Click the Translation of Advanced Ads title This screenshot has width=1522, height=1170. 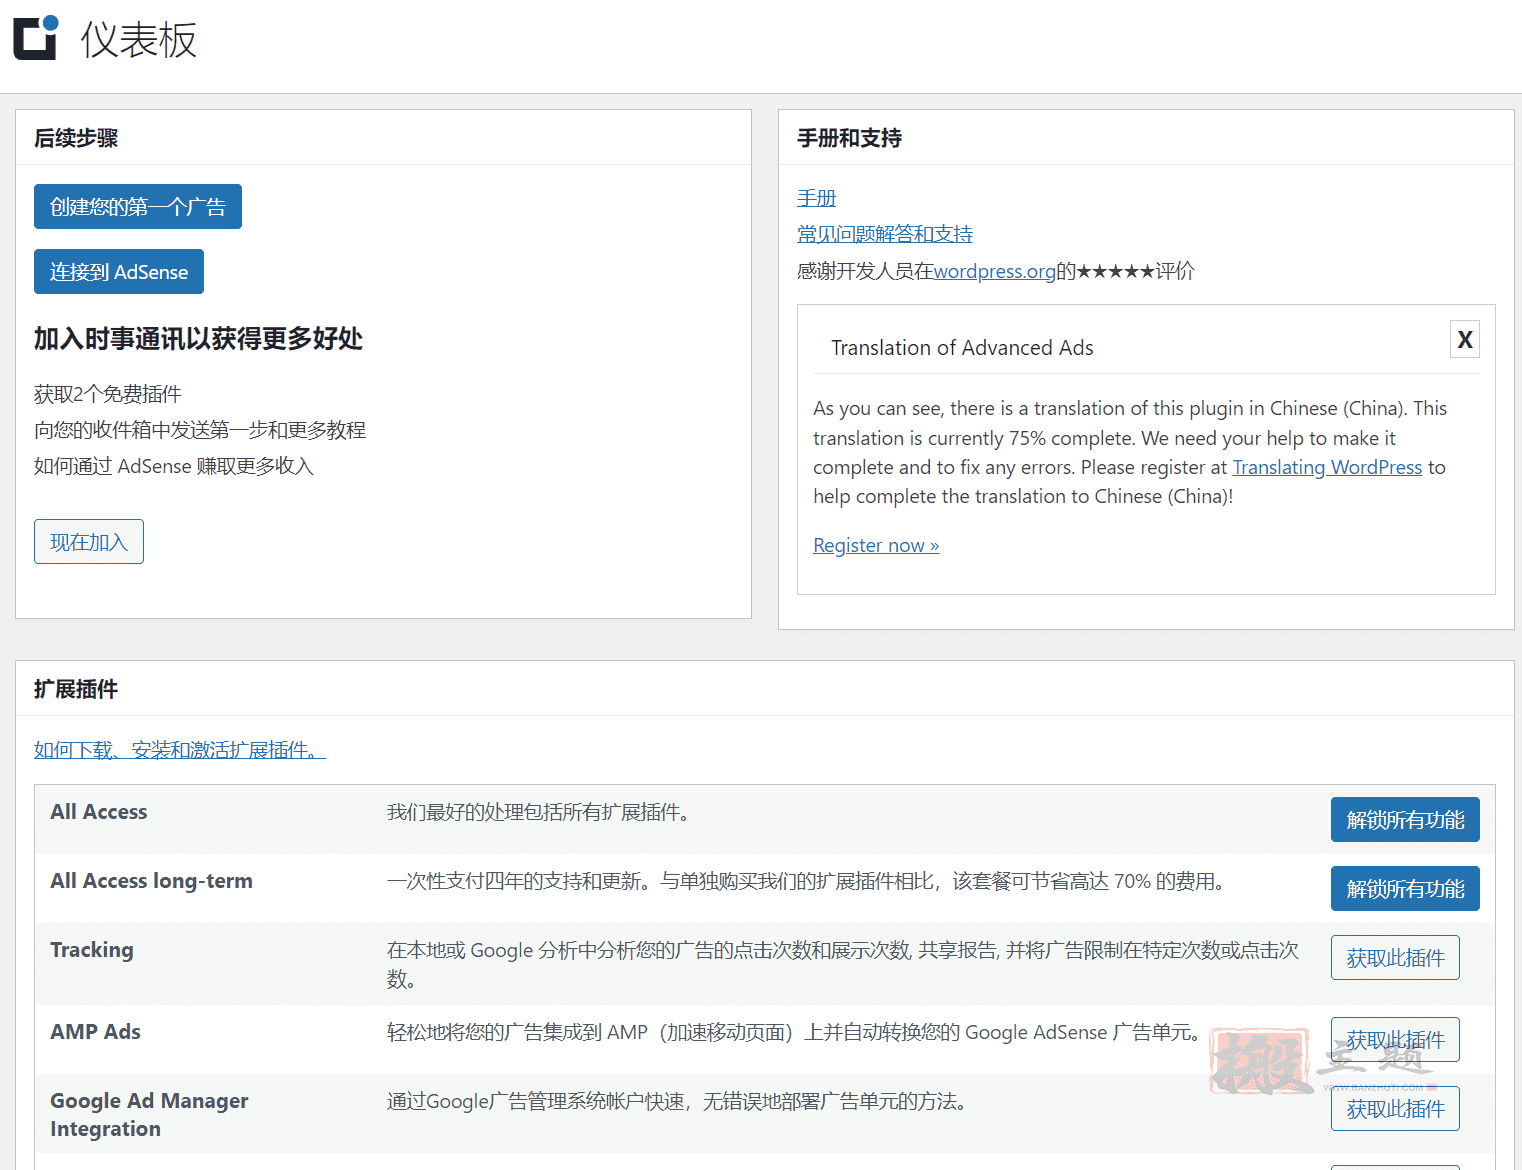click(x=962, y=347)
